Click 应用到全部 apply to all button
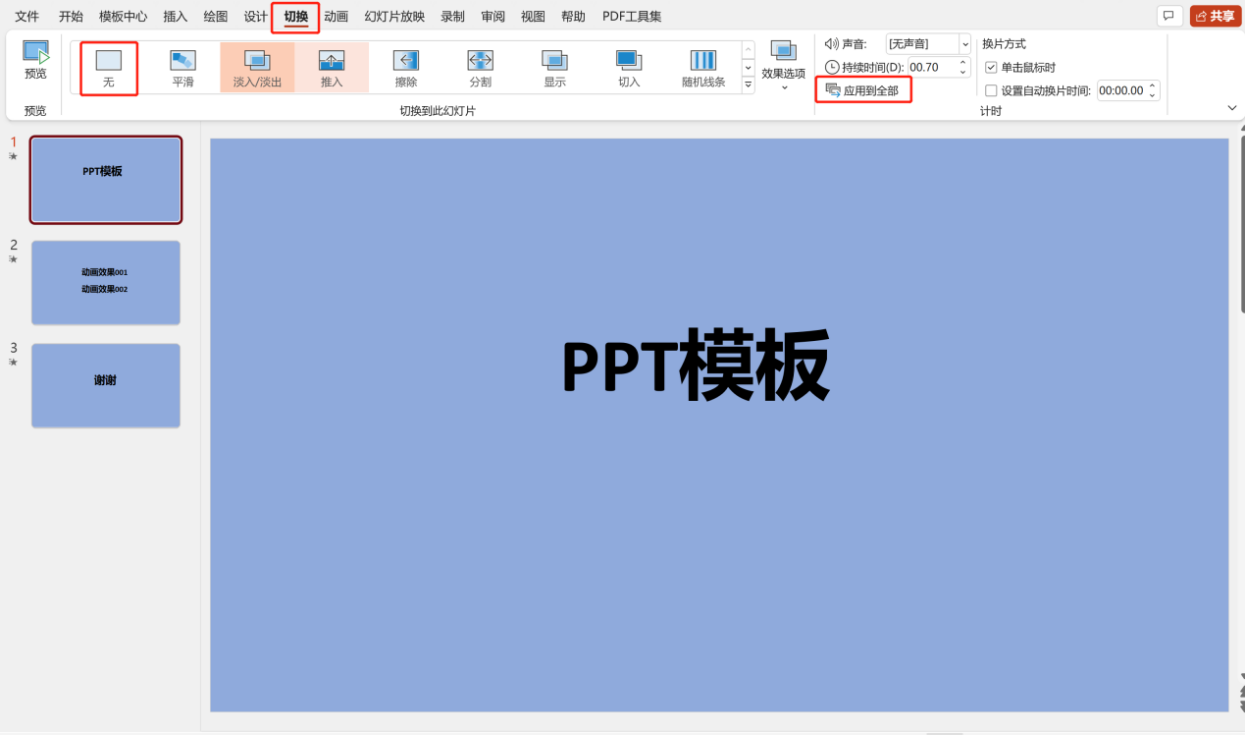This screenshot has width=1246, height=735. (x=863, y=91)
